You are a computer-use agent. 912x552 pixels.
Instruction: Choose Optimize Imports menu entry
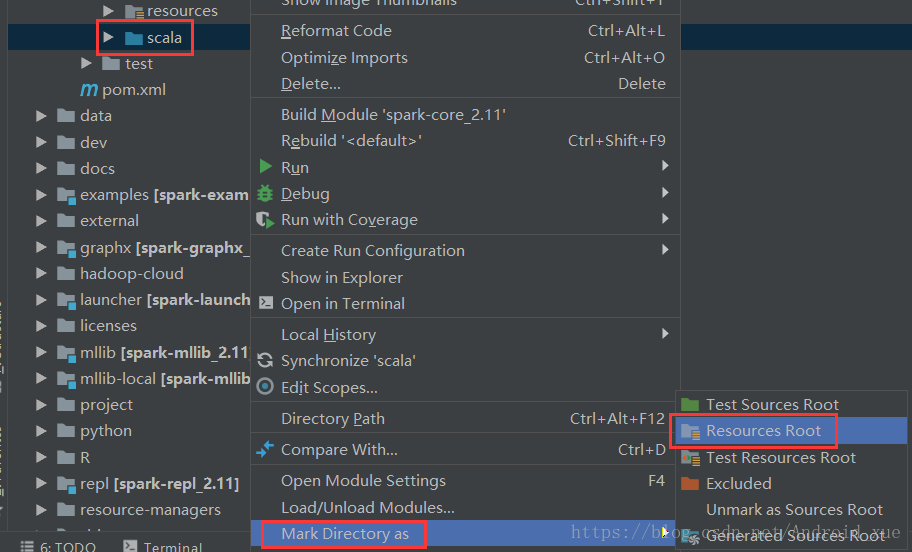pos(465,58)
